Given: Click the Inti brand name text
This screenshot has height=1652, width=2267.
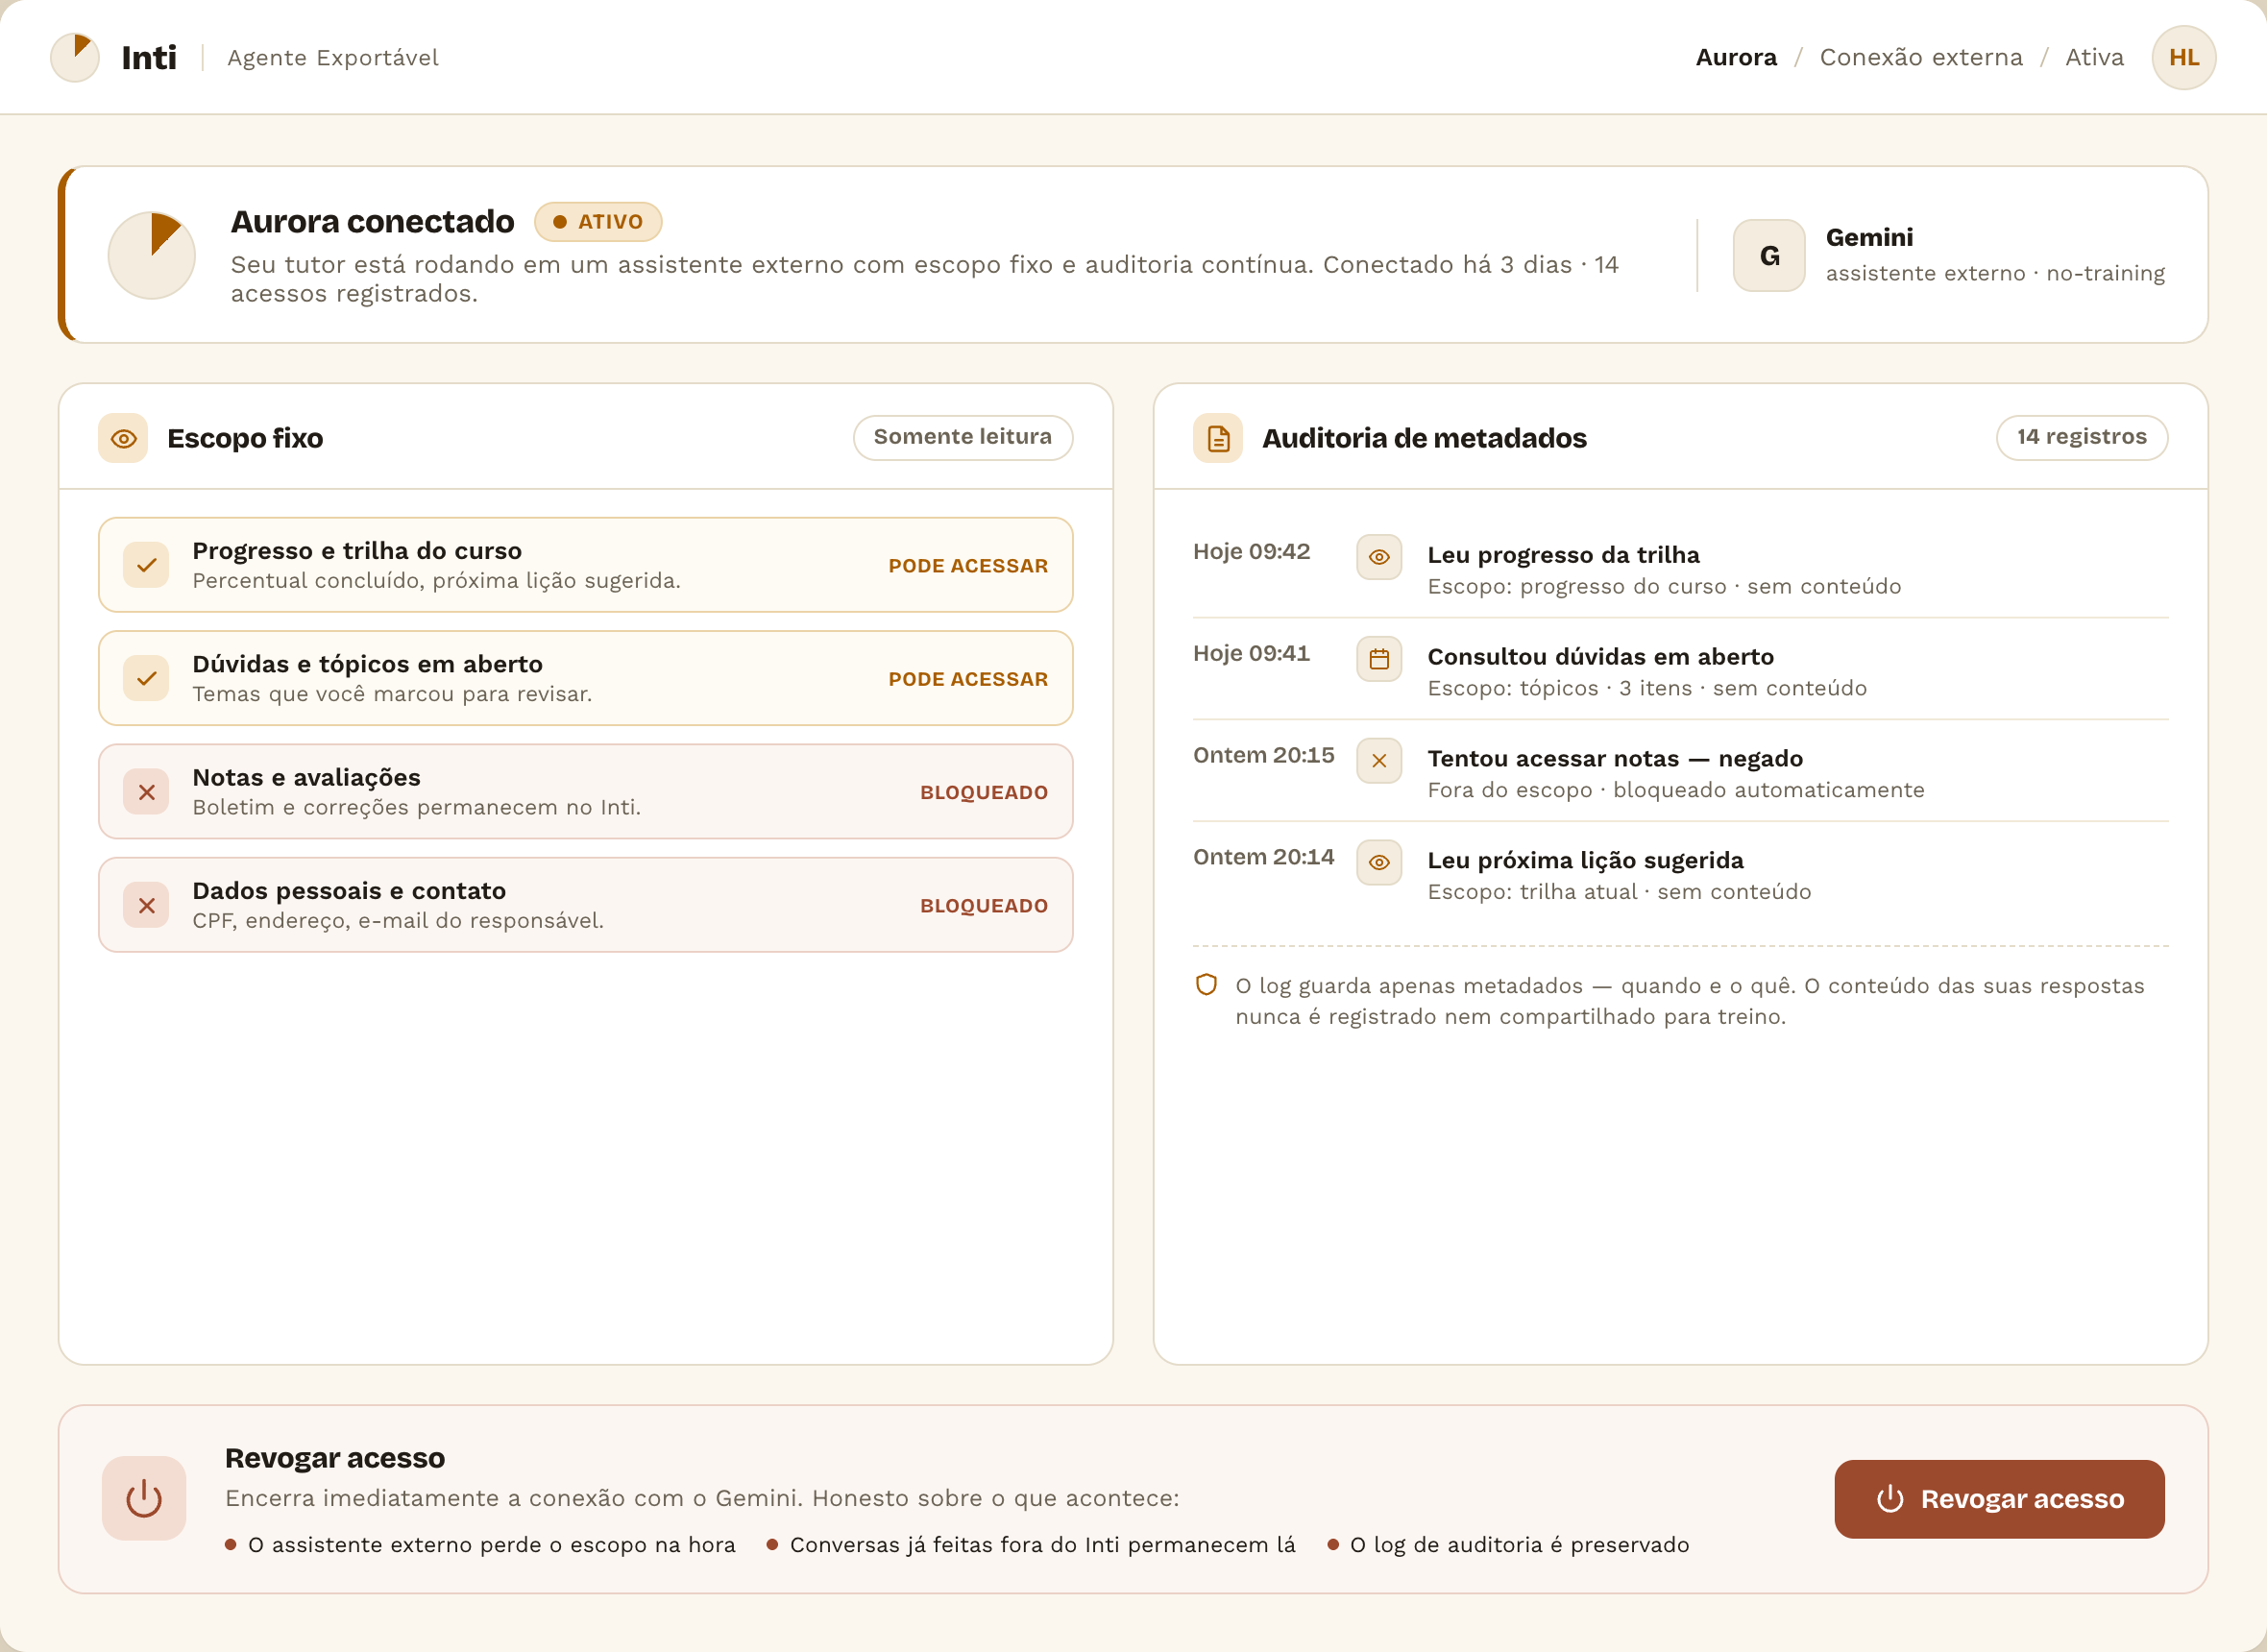Looking at the screenshot, I should (149, 57).
